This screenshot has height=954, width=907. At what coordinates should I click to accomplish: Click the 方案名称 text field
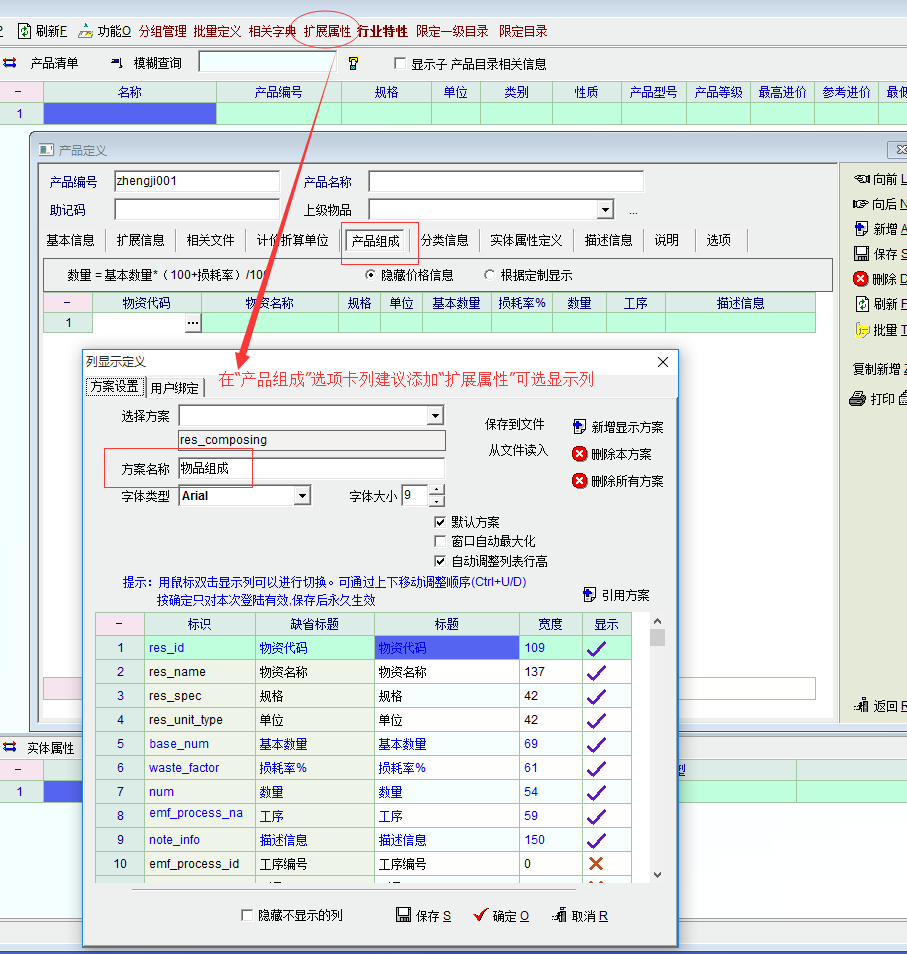pos(311,468)
